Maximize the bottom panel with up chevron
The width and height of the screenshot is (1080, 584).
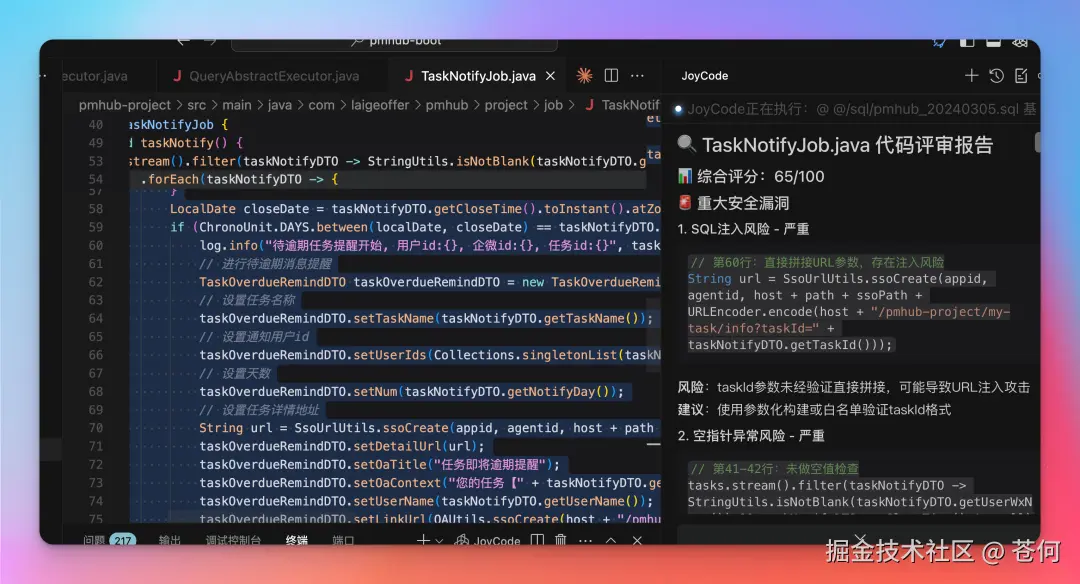tap(611, 541)
